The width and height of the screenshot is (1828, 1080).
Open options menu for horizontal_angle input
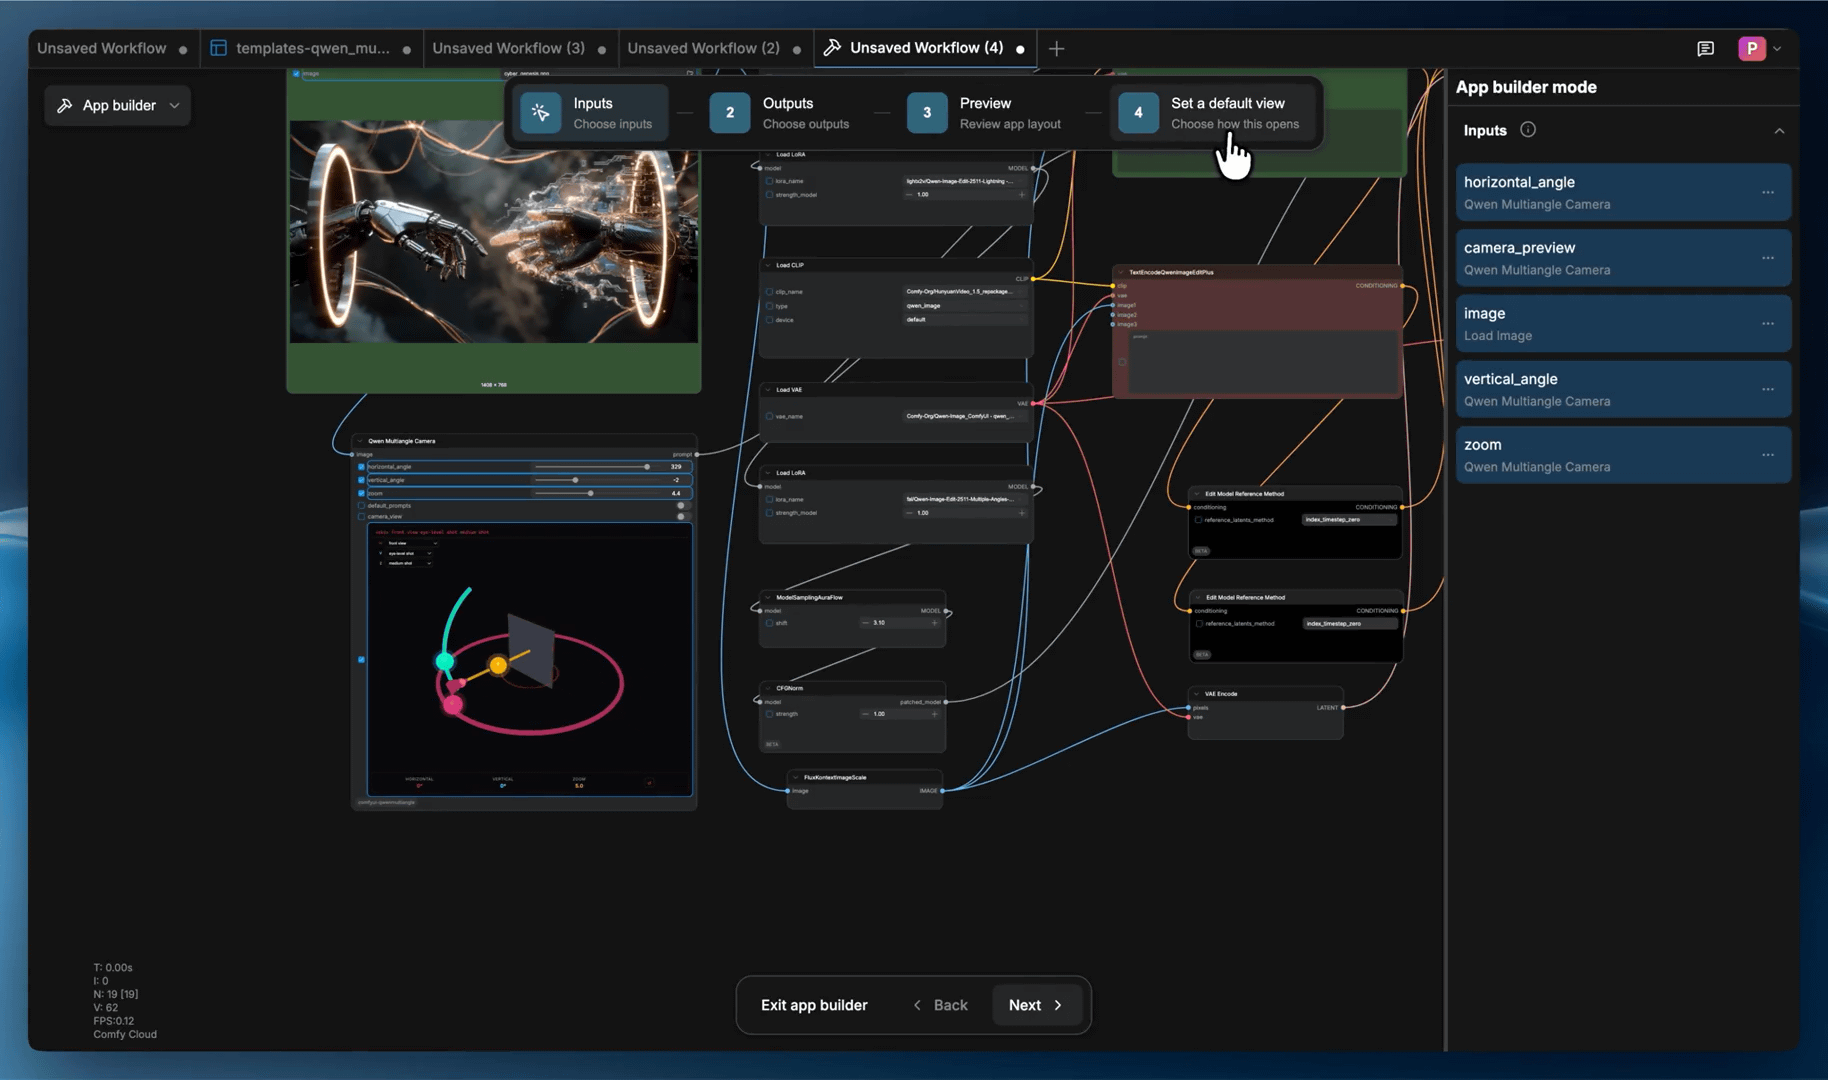1770,192
